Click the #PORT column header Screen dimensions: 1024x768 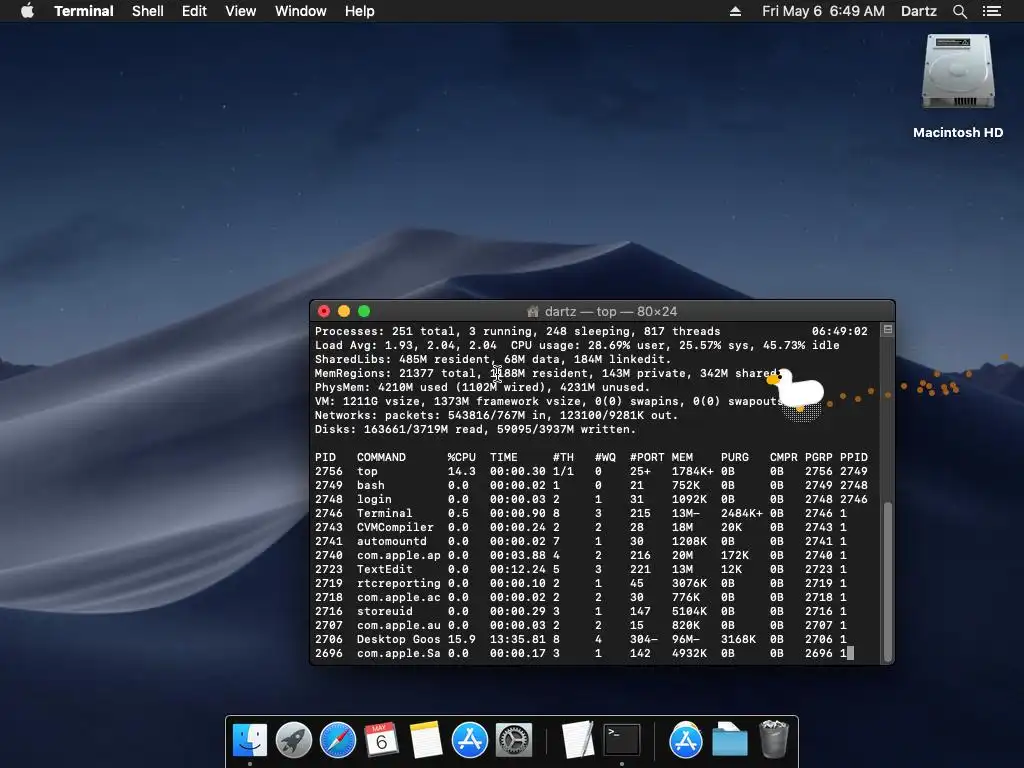pyautogui.click(x=647, y=457)
